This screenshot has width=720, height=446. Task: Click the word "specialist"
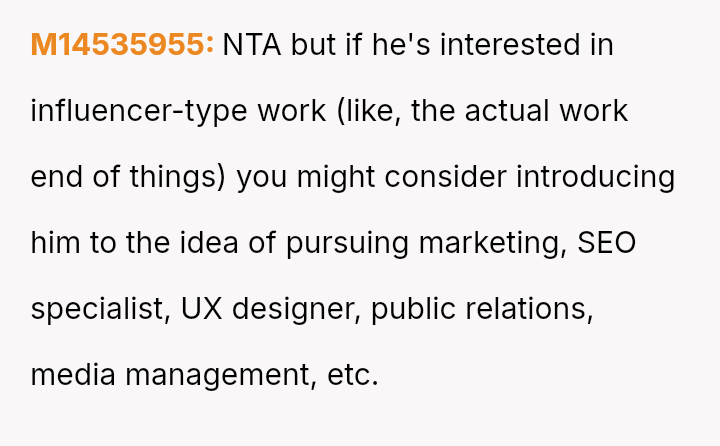click(x=98, y=309)
